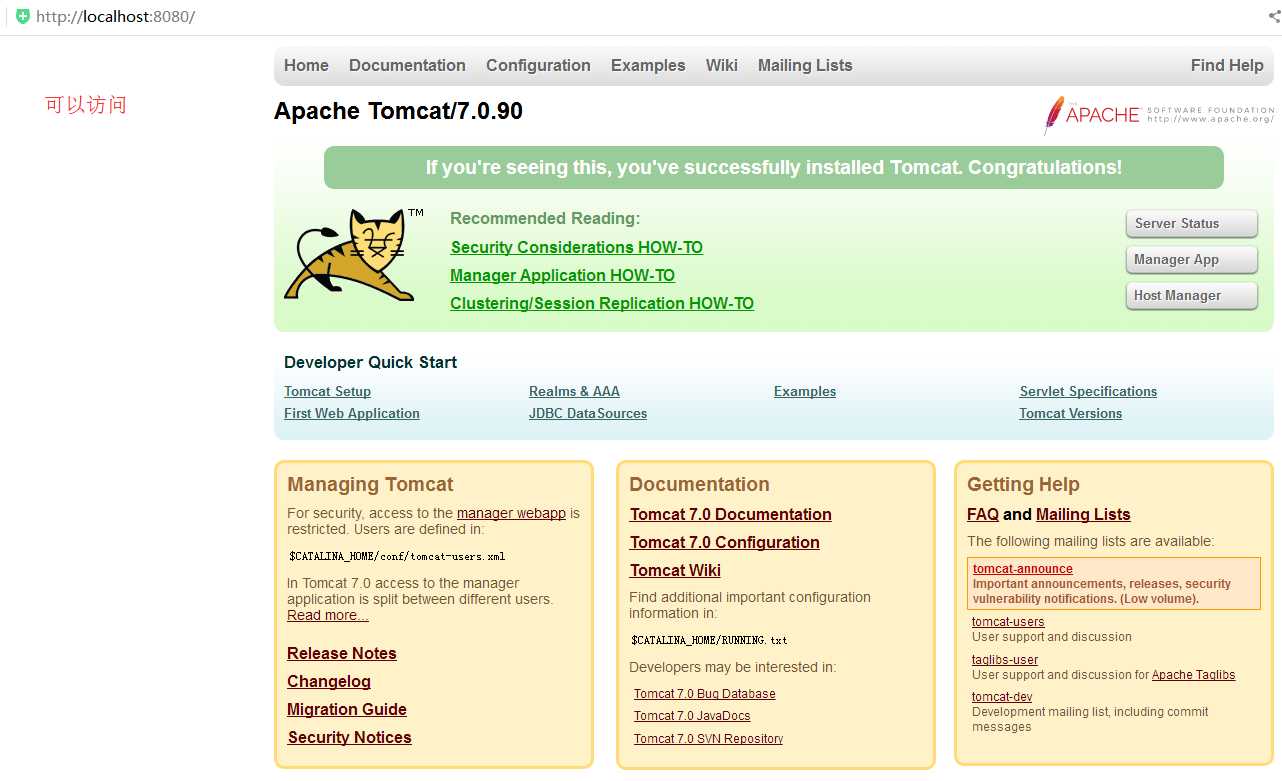Click the Managing Tomcat heading
Image resolution: width=1282 pixels, height=781 pixels.
[x=370, y=485]
